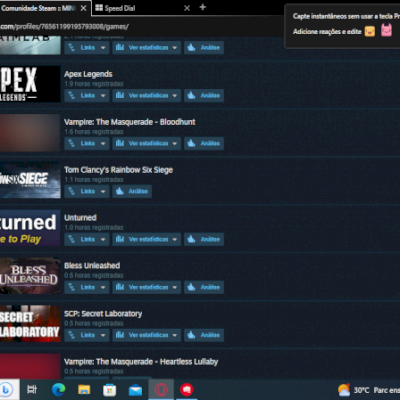Viewport: 400px width, 400px height.
Task: Click the Heartless Lullaby game thumbnail
Action: click(x=30, y=366)
